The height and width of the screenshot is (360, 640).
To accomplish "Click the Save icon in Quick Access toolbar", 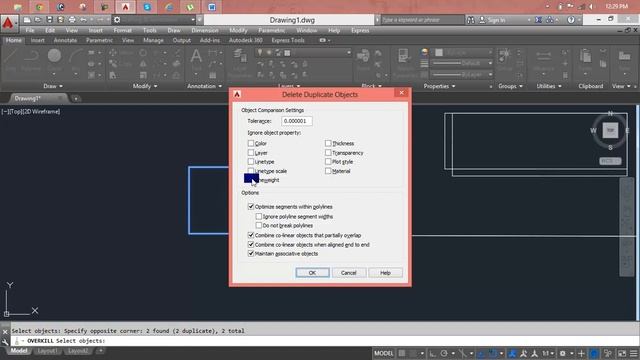I will [x=49, y=20].
